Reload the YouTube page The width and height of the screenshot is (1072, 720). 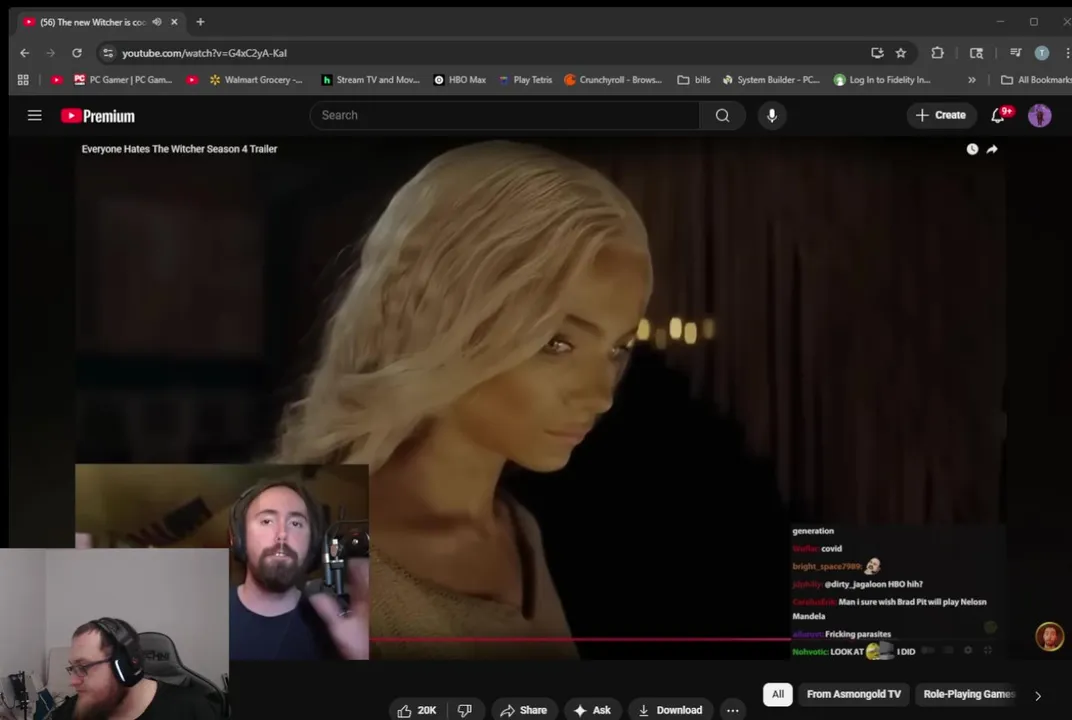(77, 53)
